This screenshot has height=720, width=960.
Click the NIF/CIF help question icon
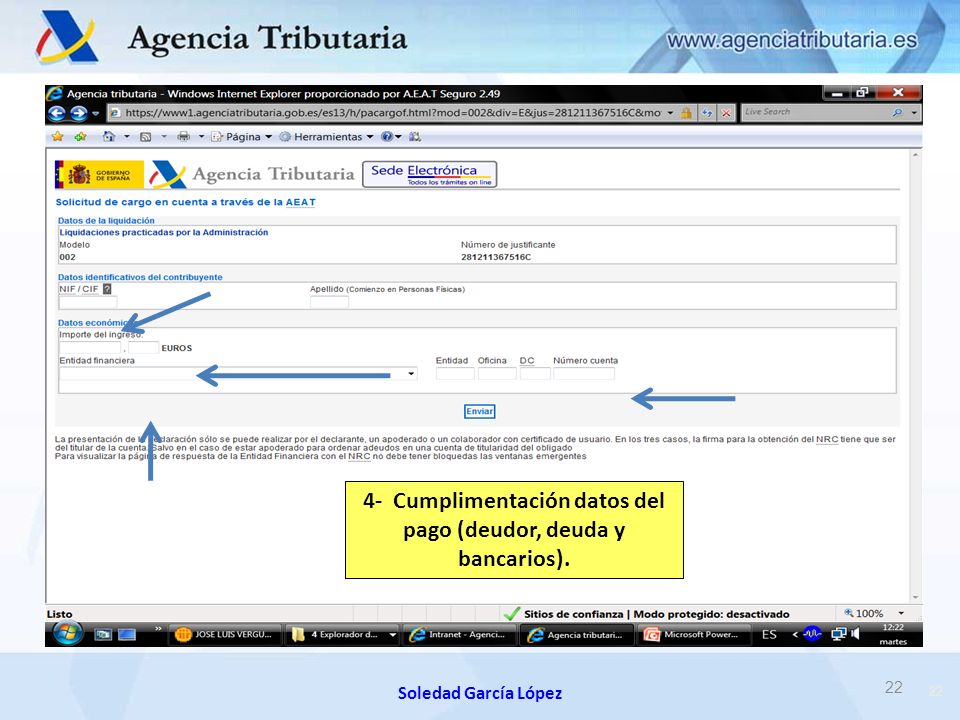tap(107, 289)
